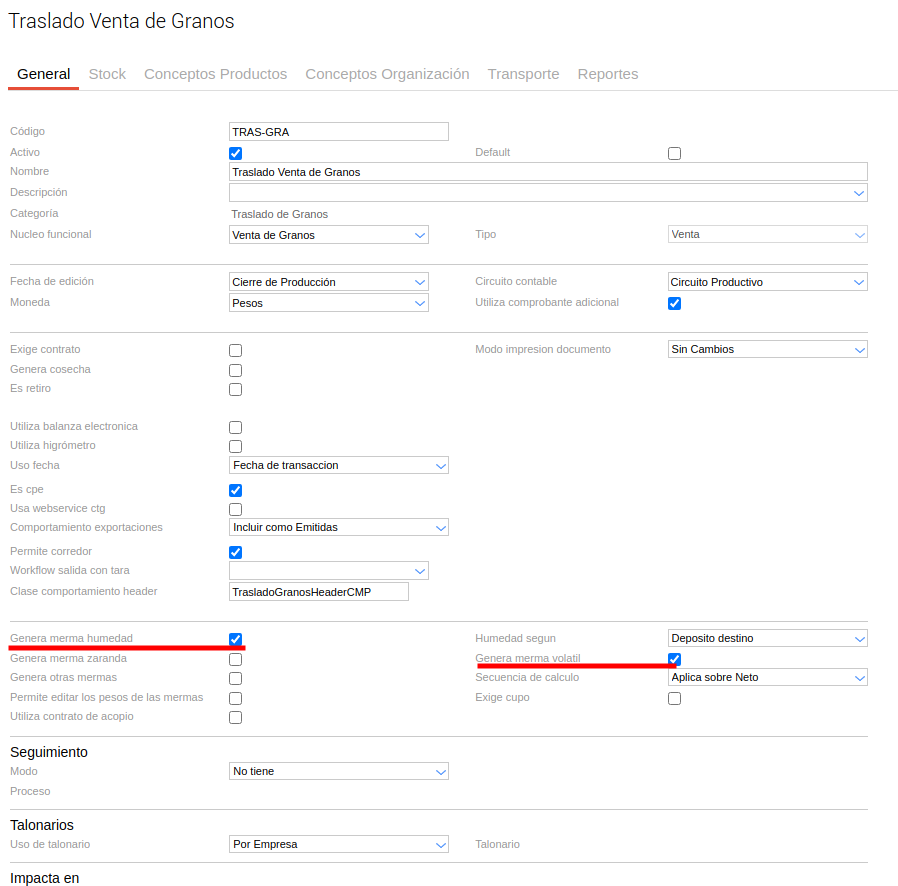Tick the Exige cupo checkbox
Image resolution: width=898 pixels, height=886 pixels.
pyautogui.click(x=674, y=698)
